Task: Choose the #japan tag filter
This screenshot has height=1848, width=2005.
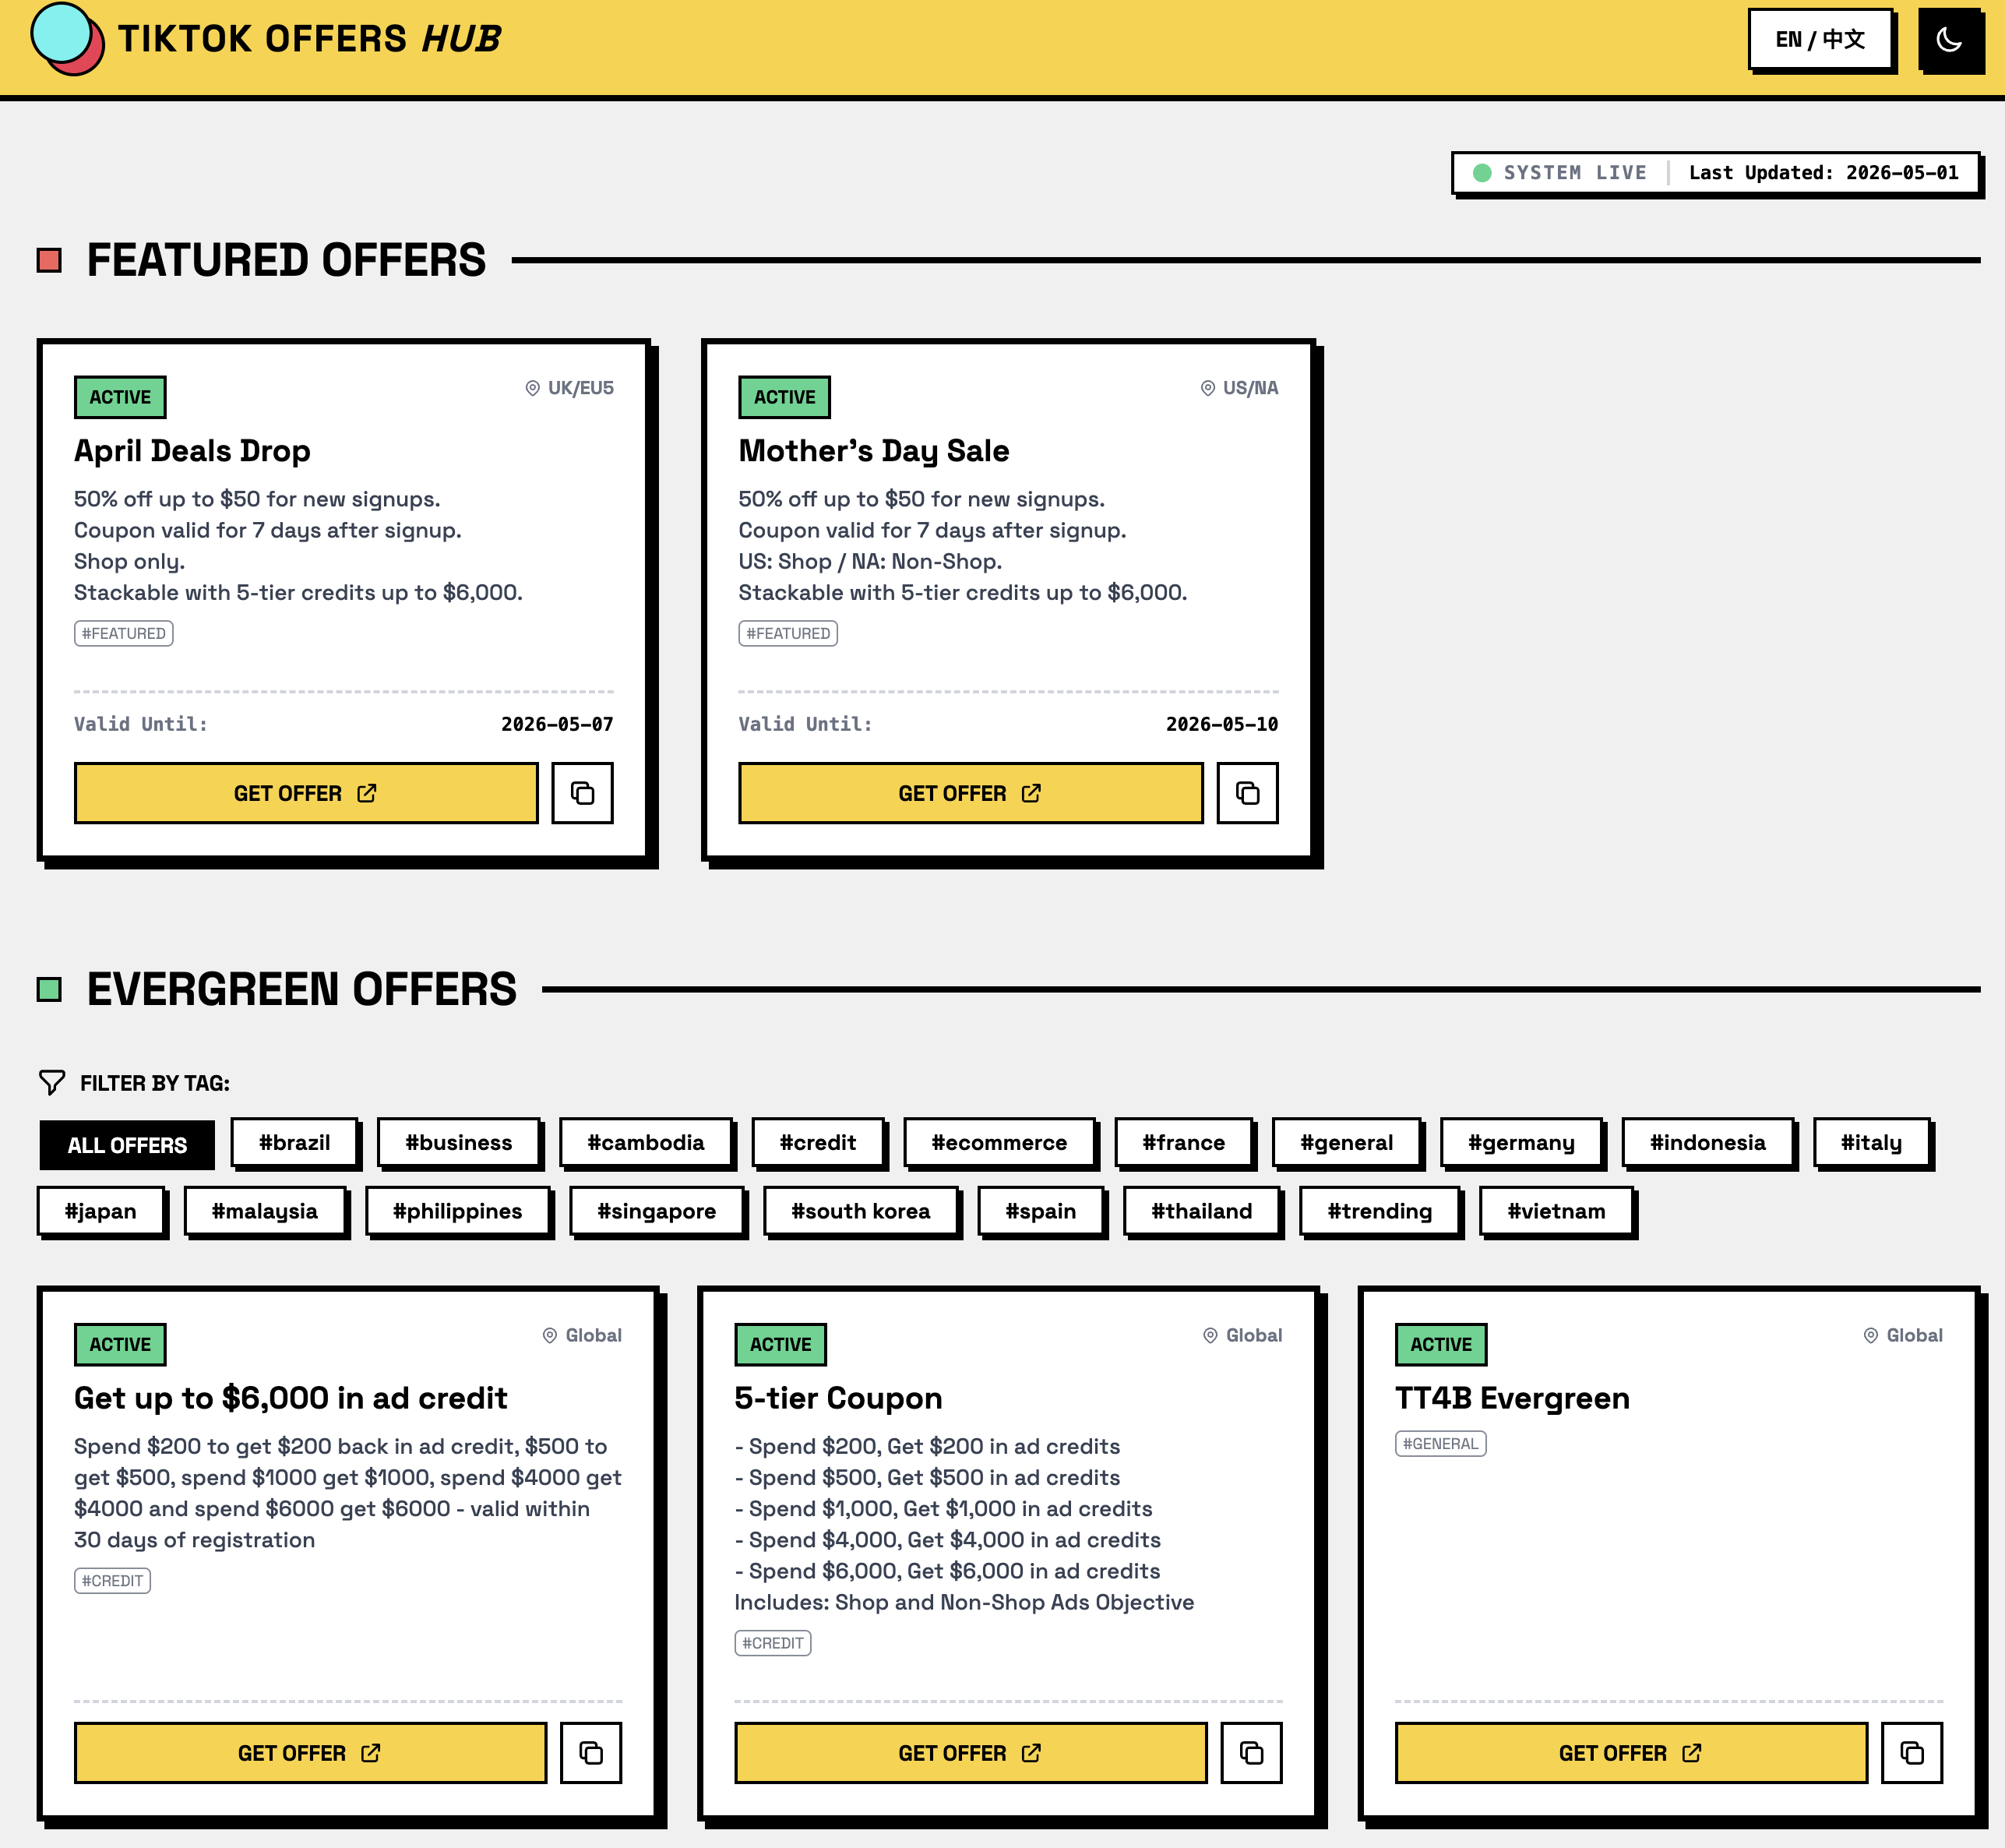Action: point(101,1211)
